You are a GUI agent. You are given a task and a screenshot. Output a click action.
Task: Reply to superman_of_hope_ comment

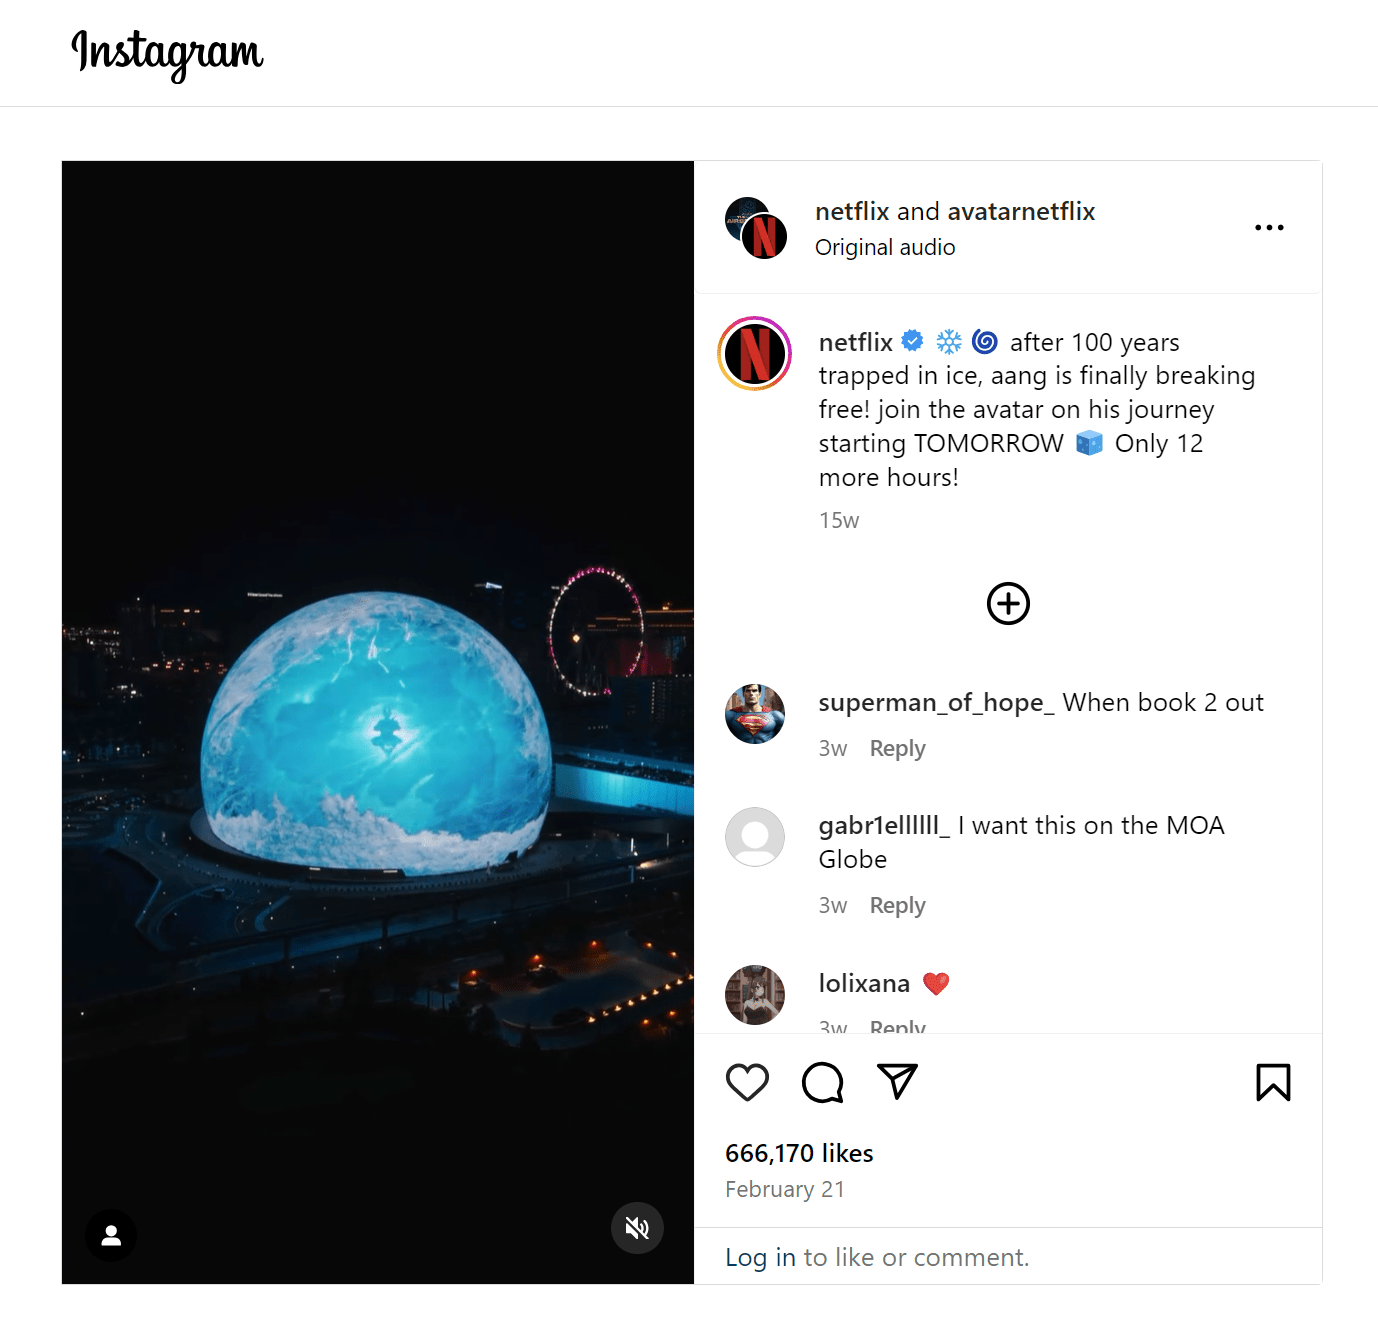(897, 749)
